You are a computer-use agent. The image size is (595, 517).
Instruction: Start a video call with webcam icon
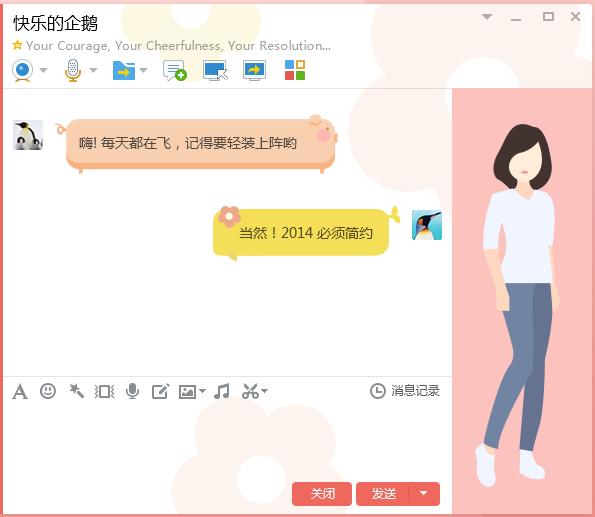22,71
